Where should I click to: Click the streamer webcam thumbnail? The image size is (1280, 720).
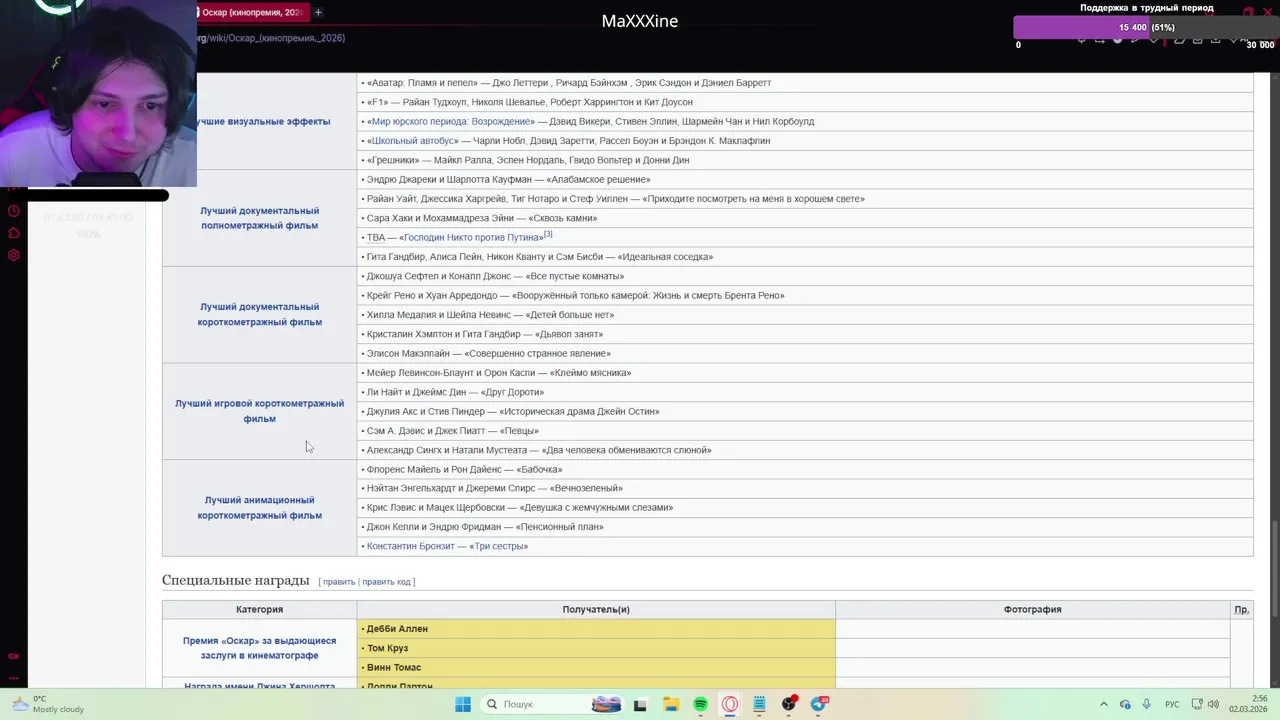point(98,93)
